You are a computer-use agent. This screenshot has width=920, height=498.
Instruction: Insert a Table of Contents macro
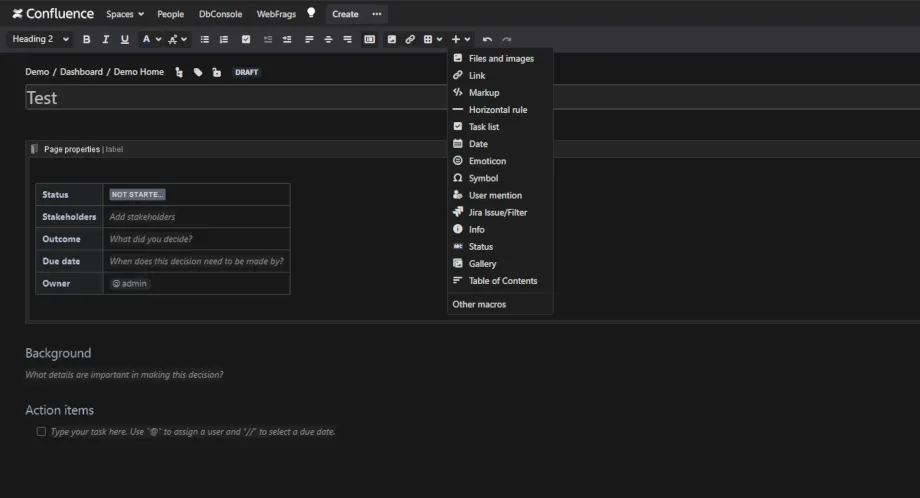pyautogui.click(x=500, y=281)
